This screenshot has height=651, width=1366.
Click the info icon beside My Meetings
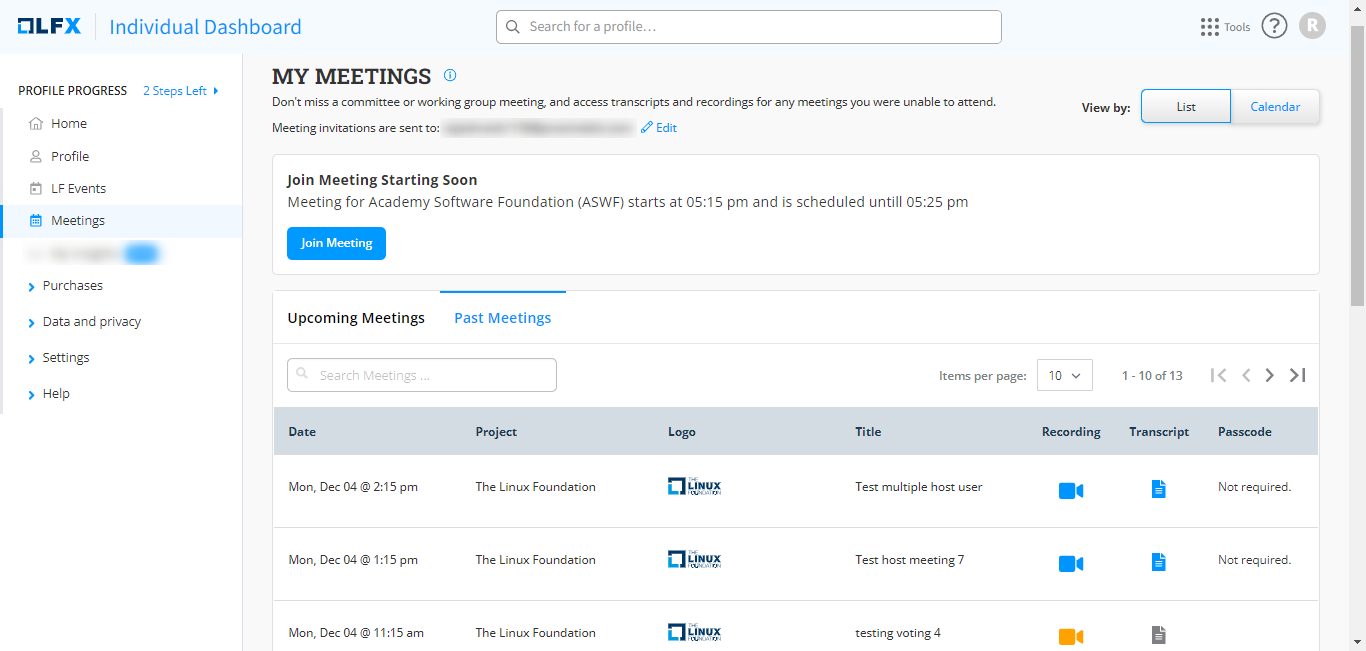450,75
